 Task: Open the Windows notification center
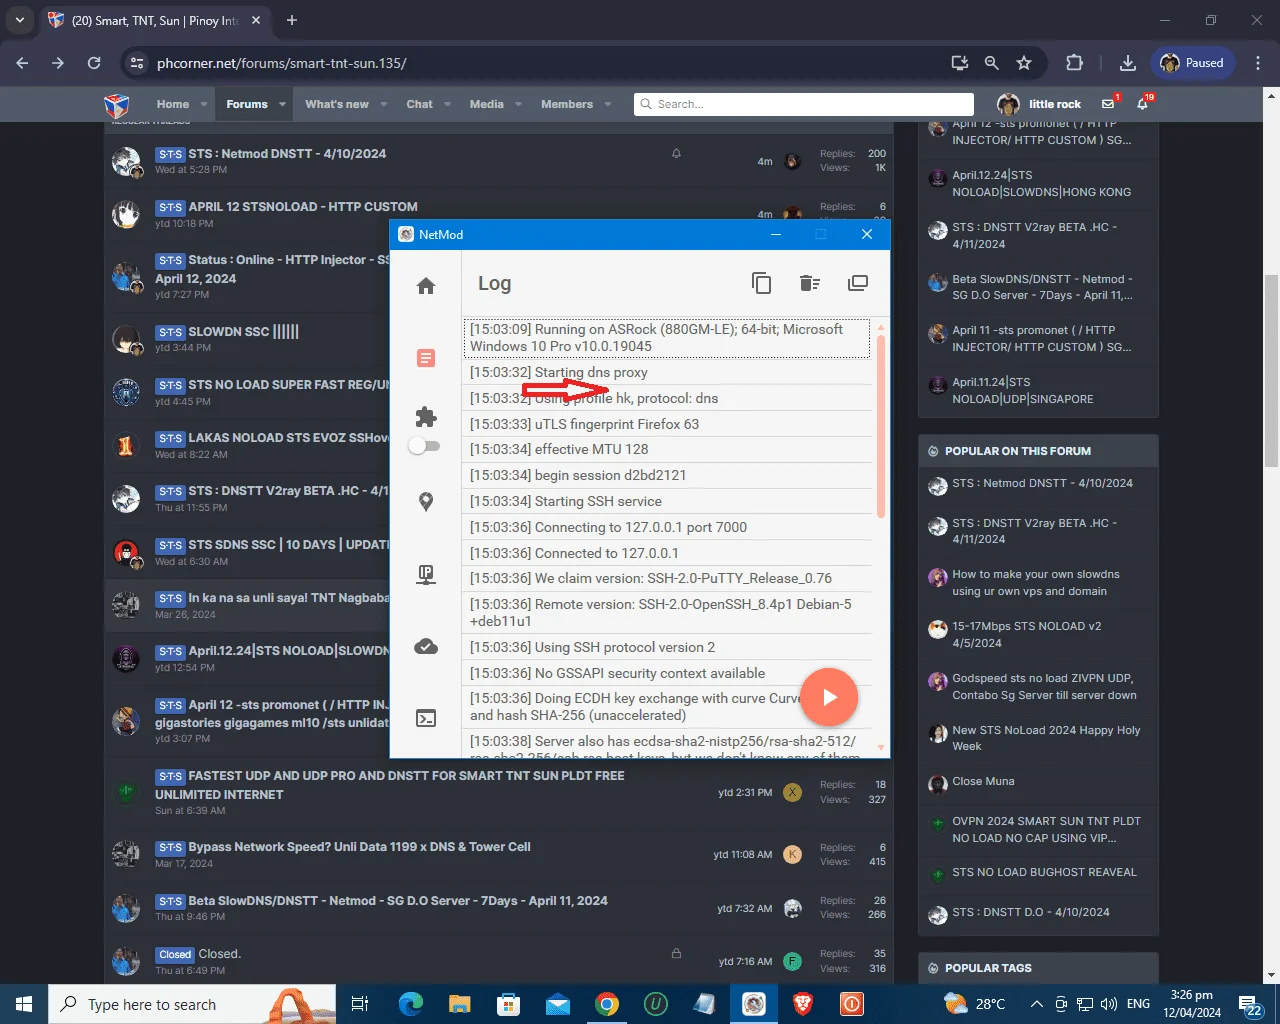(1251, 1004)
